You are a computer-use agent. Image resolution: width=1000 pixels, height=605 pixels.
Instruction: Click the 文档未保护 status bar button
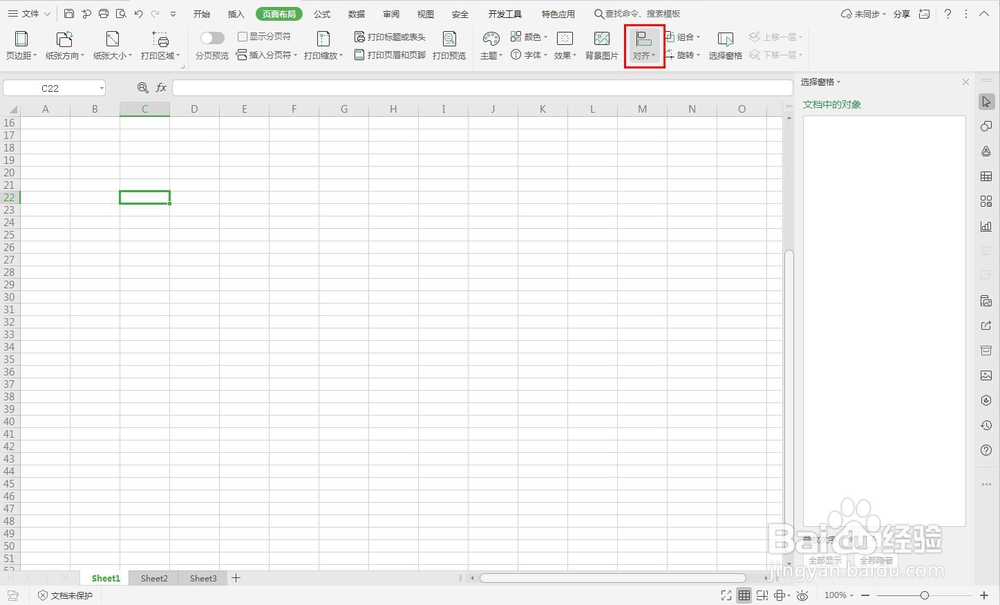[x=65, y=595]
